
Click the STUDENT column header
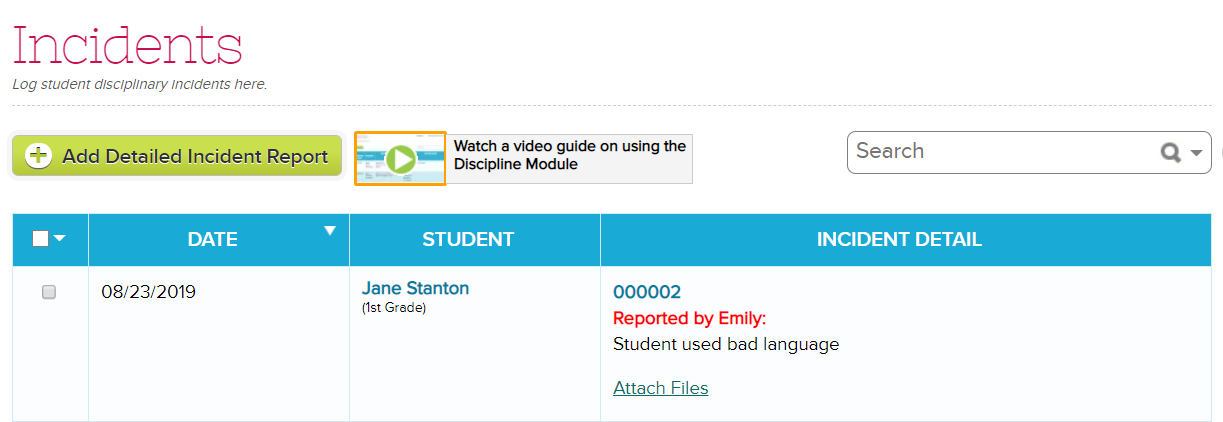[x=468, y=239]
